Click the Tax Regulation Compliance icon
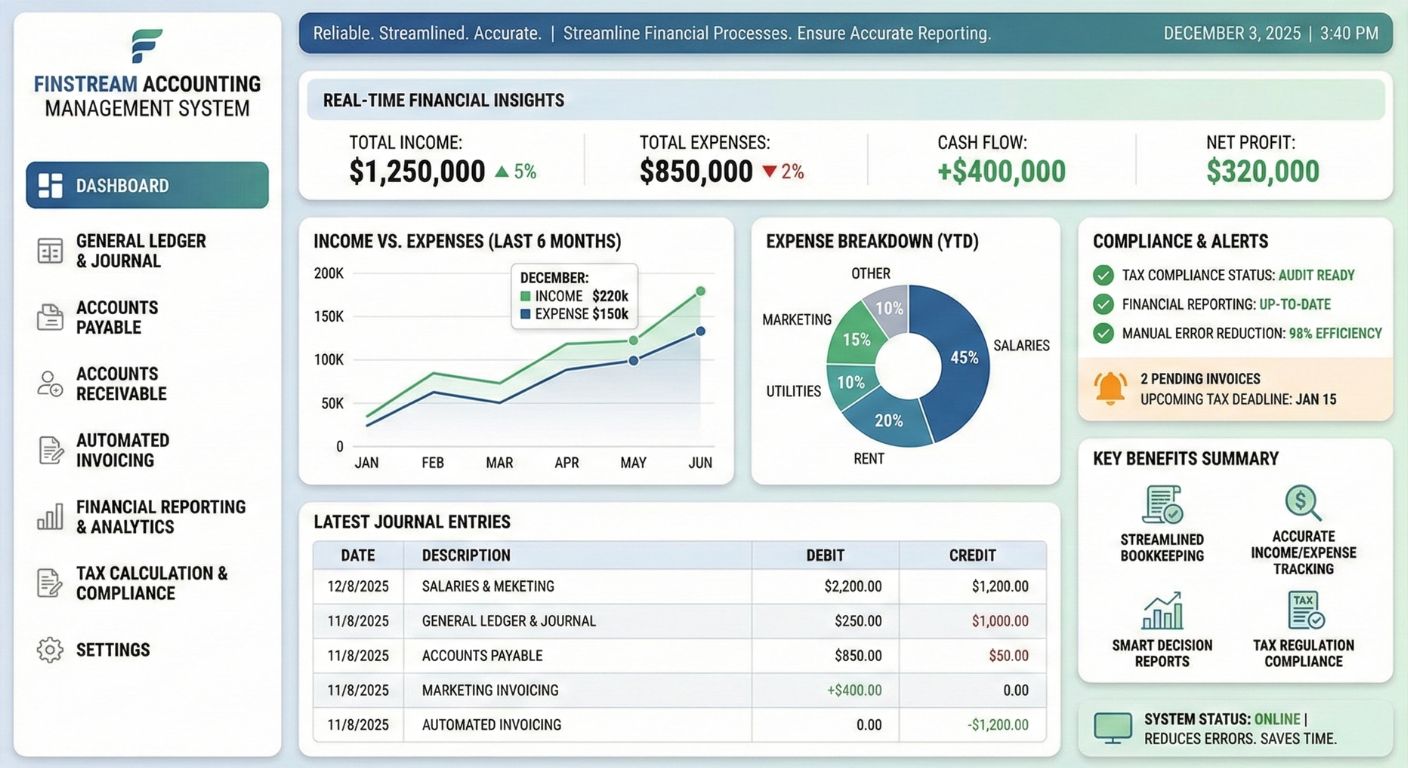The height and width of the screenshot is (768, 1408). [x=1305, y=611]
